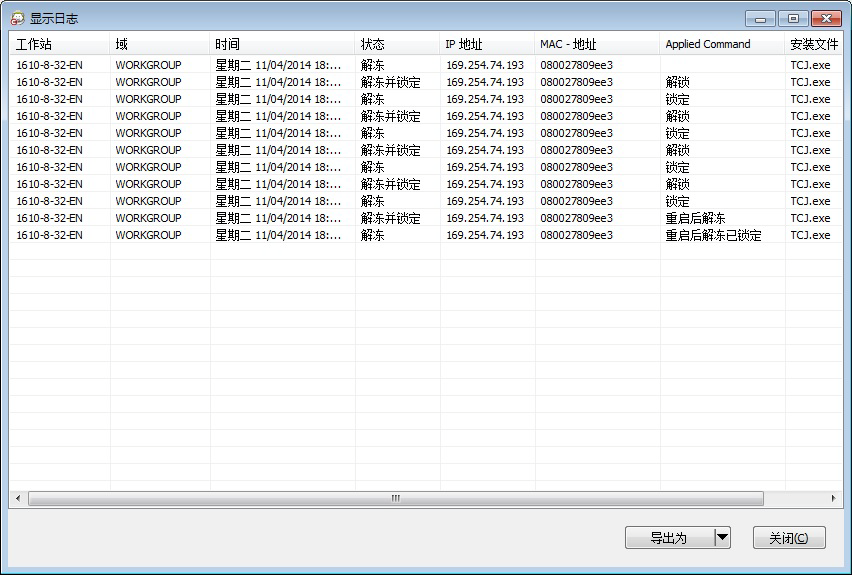Click 169.254.74.193 in the first row
The image size is (852, 575).
(x=485, y=65)
